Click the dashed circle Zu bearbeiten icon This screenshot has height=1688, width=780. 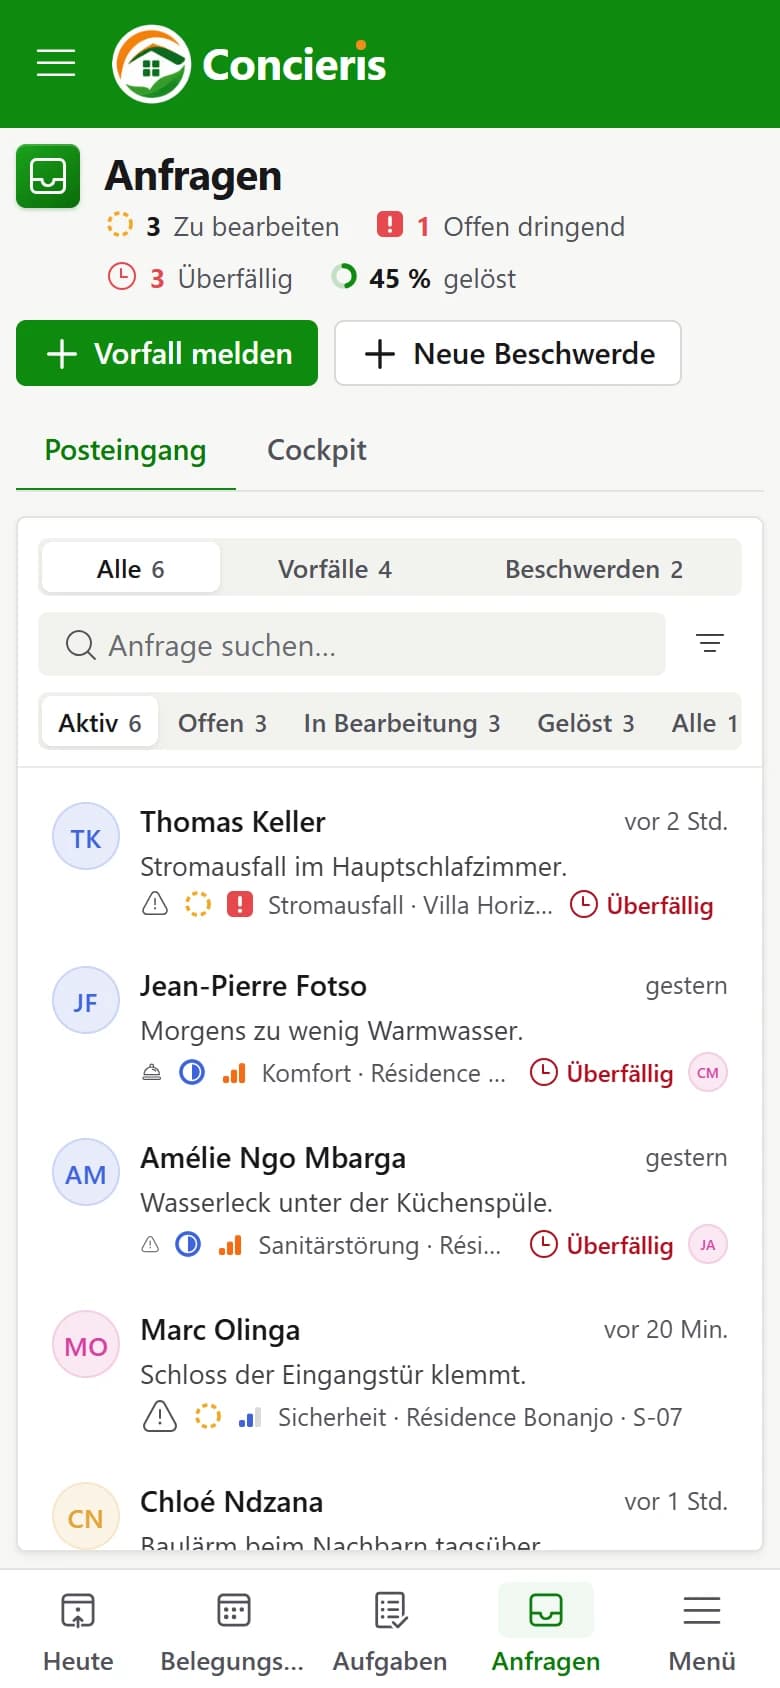(120, 224)
